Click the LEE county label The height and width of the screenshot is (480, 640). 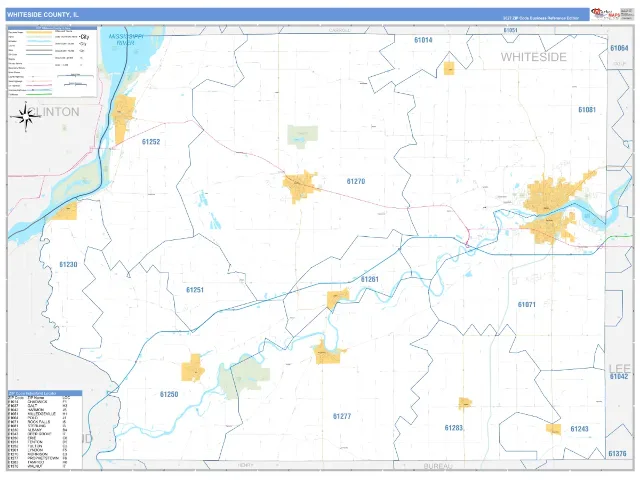(x=620, y=369)
